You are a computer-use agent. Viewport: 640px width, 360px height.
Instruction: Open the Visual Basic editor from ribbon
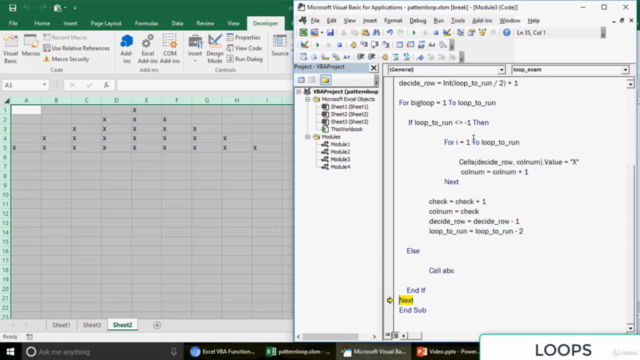click(x=11, y=49)
